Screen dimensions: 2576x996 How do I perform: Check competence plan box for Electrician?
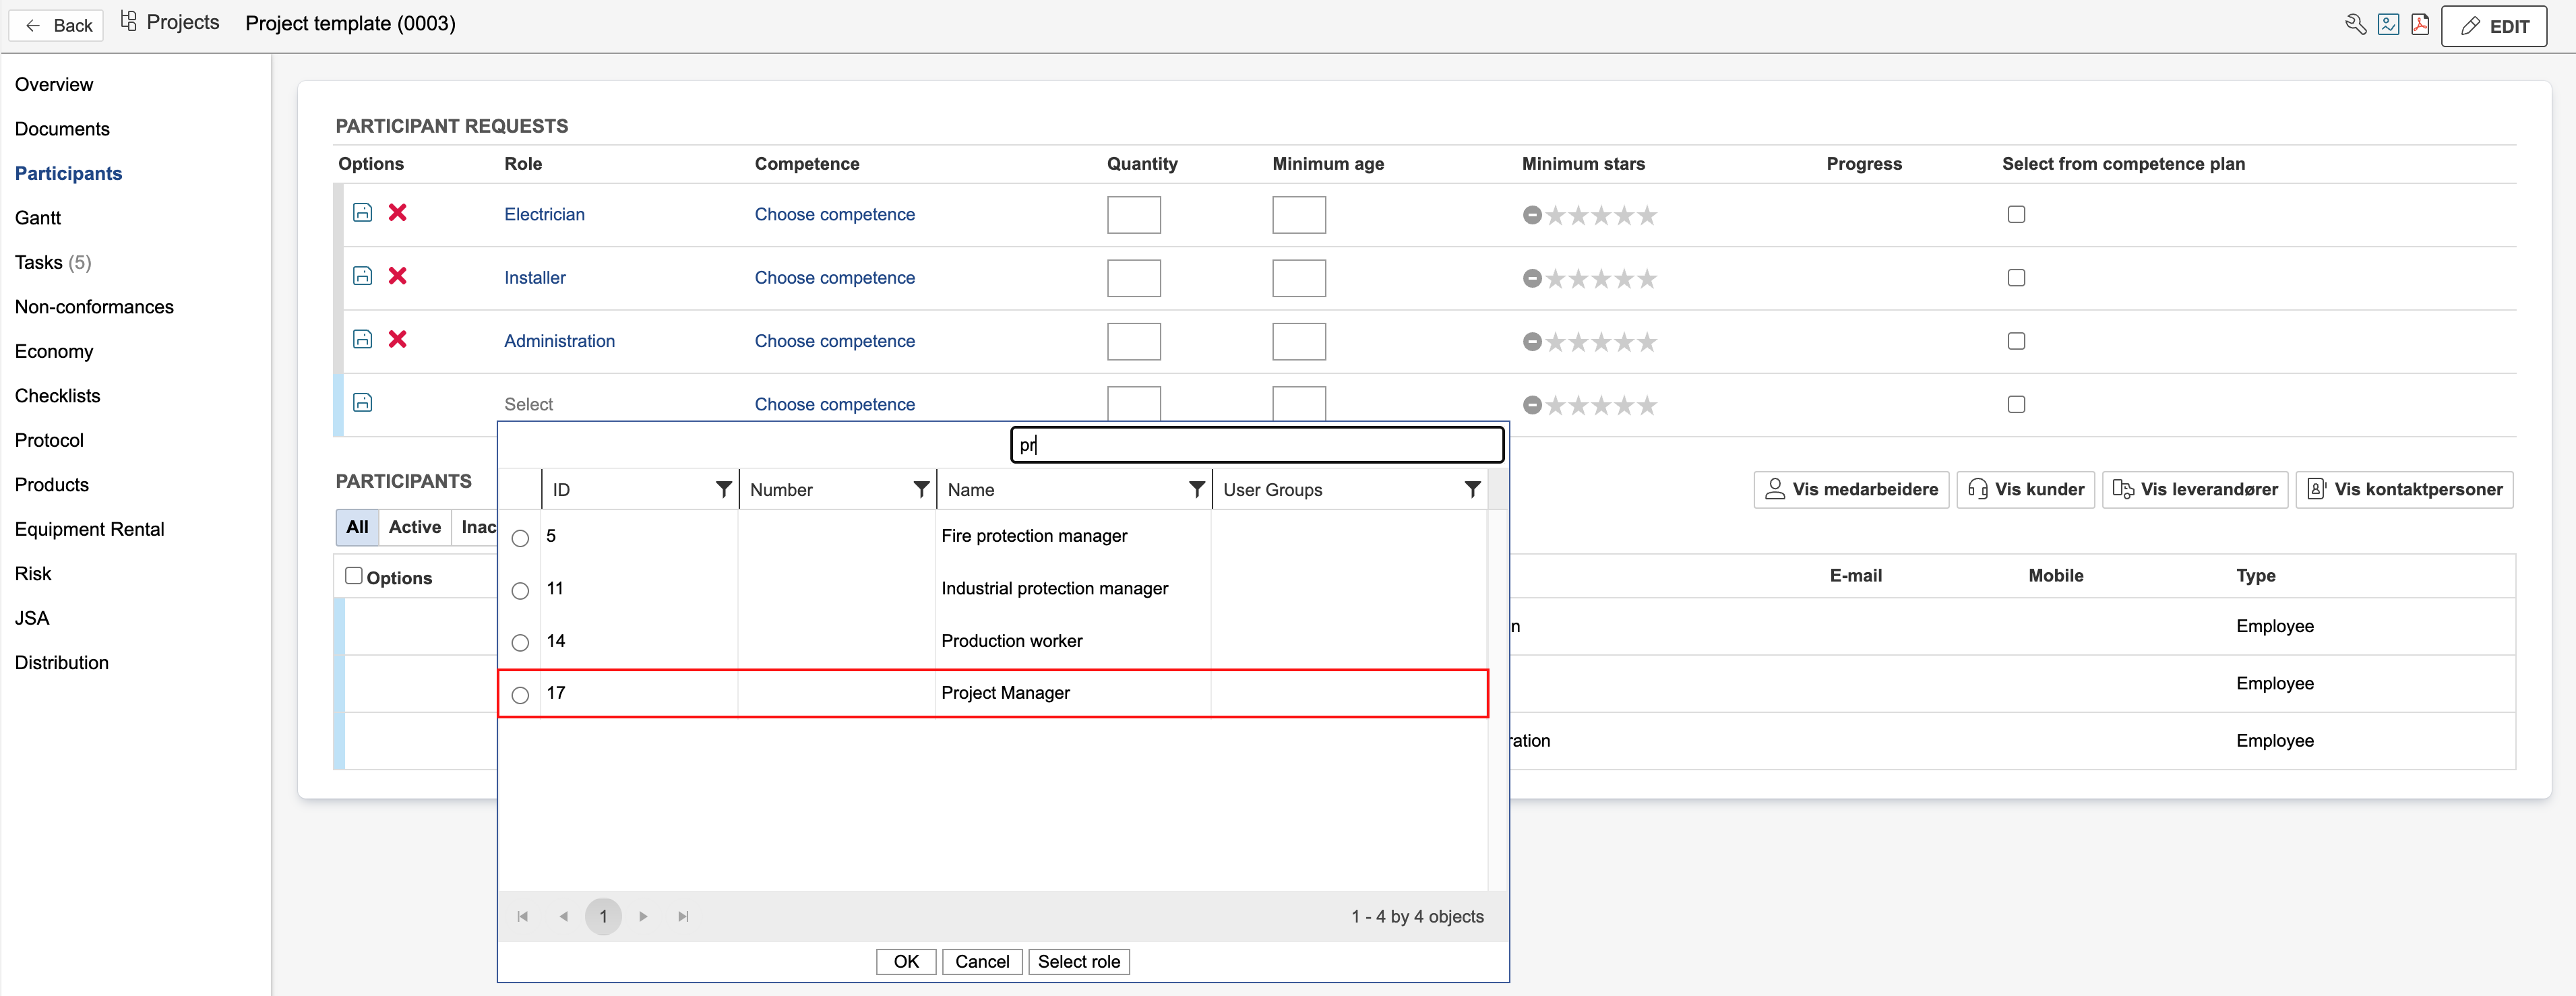coord(2016,214)
